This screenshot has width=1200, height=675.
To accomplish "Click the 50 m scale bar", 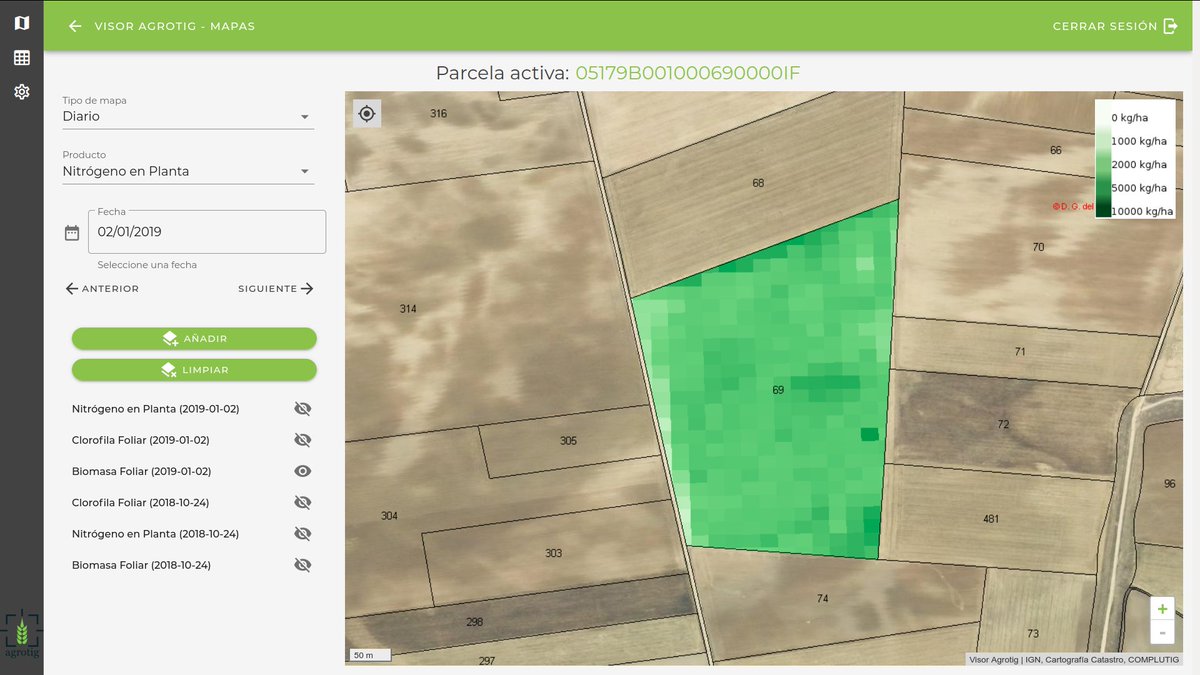I will click(369, 656).
